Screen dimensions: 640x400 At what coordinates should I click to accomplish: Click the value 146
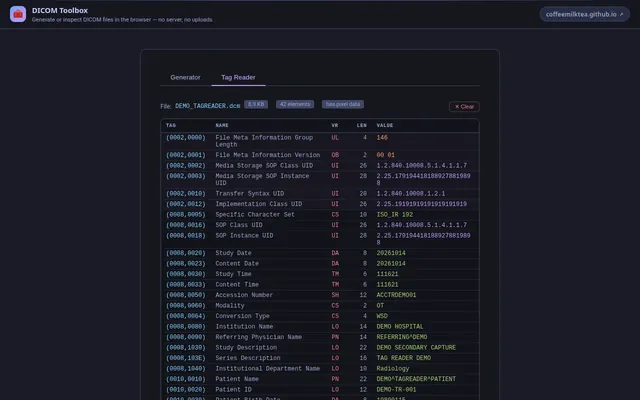pyautogui.click(x=382, y=138)
